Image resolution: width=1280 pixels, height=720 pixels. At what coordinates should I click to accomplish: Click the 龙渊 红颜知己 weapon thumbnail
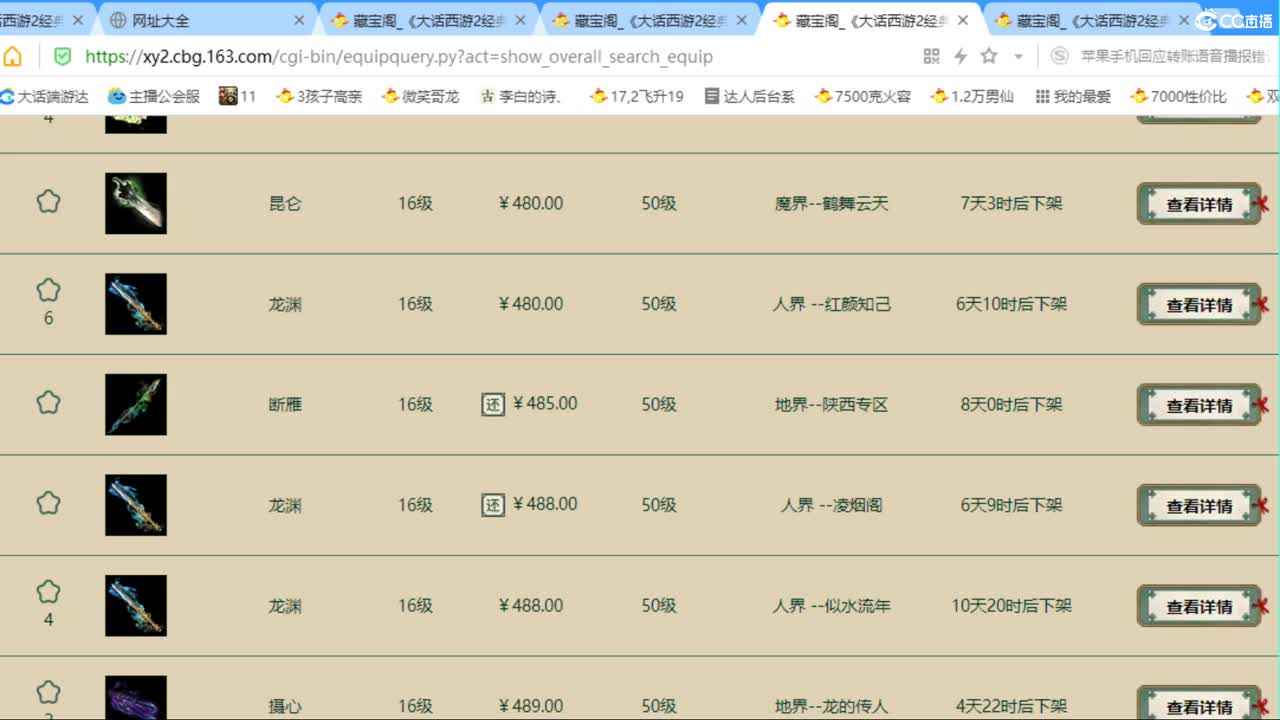(136, 304)
